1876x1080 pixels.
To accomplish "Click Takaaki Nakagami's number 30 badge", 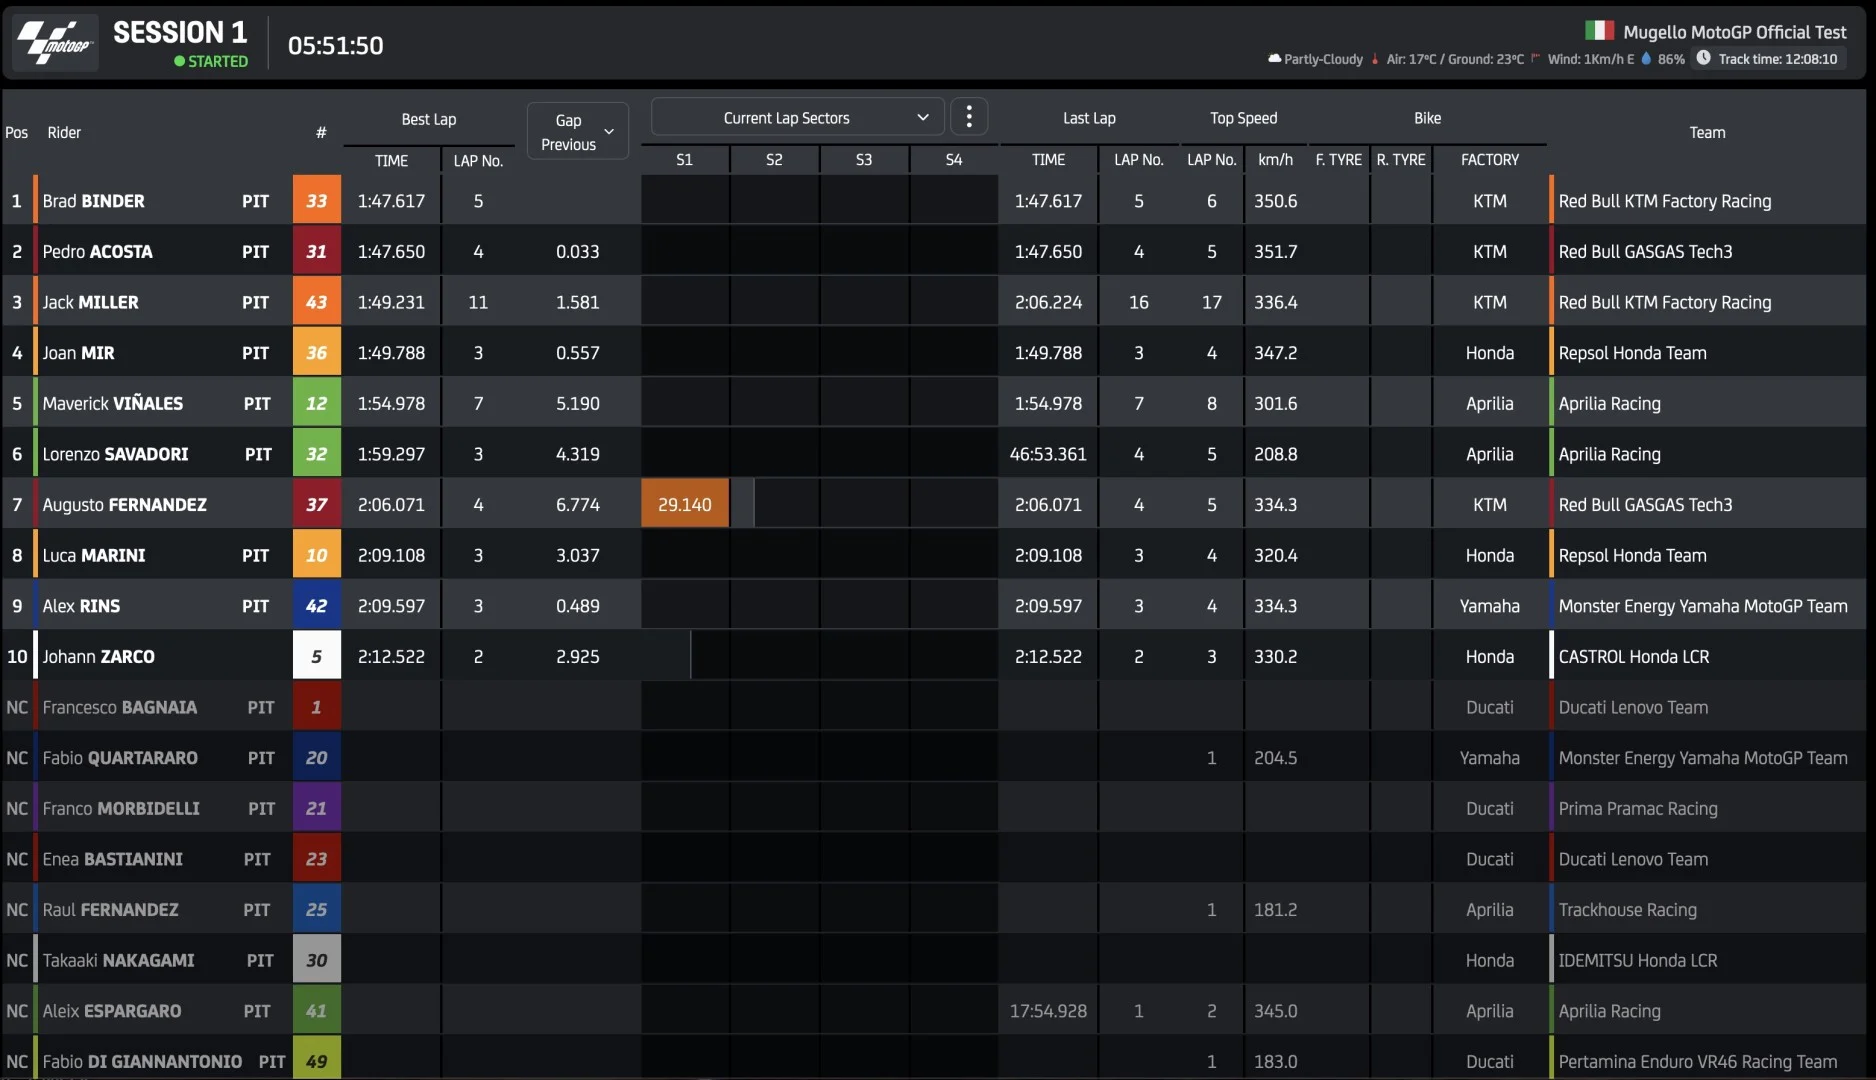I will click(x=316, y=961).
